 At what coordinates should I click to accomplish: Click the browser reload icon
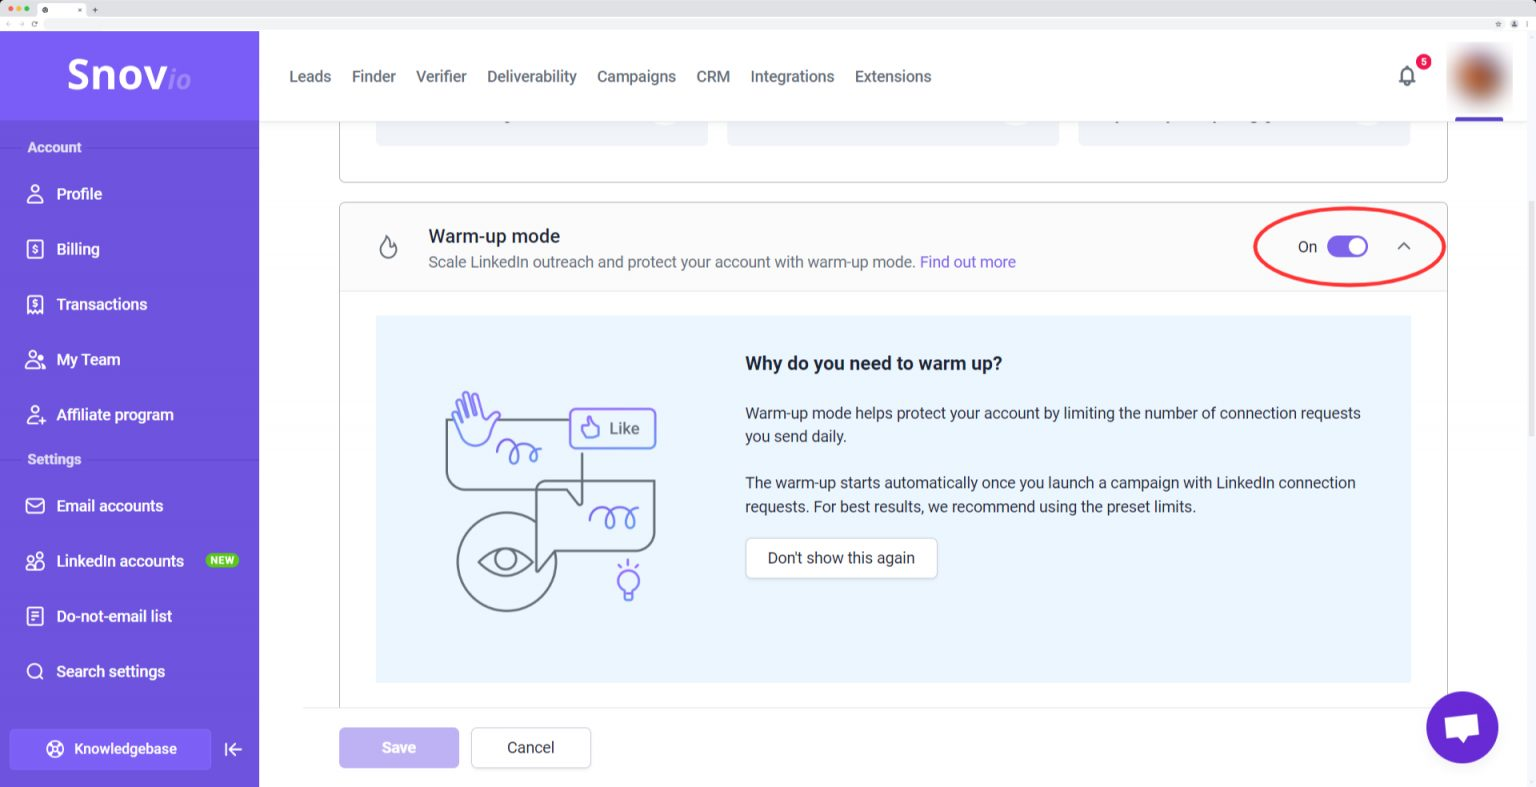coord(35,24)
